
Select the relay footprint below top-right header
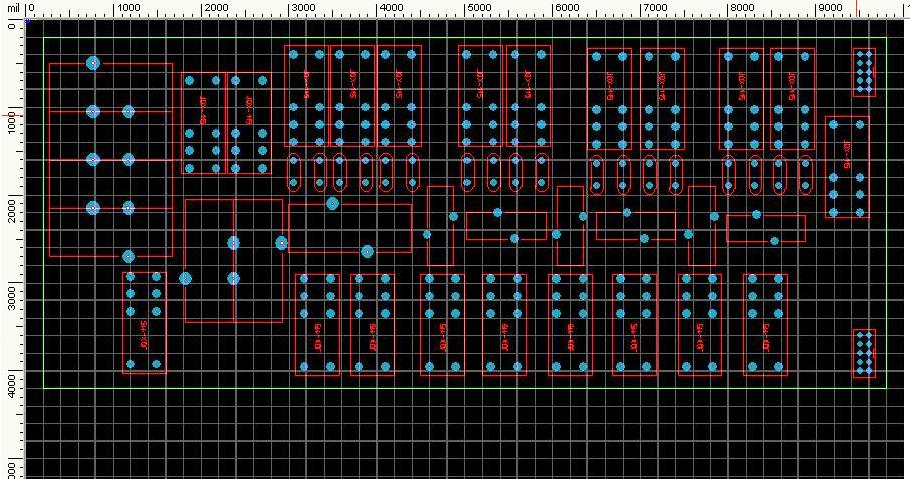click(x=847, y=167)
